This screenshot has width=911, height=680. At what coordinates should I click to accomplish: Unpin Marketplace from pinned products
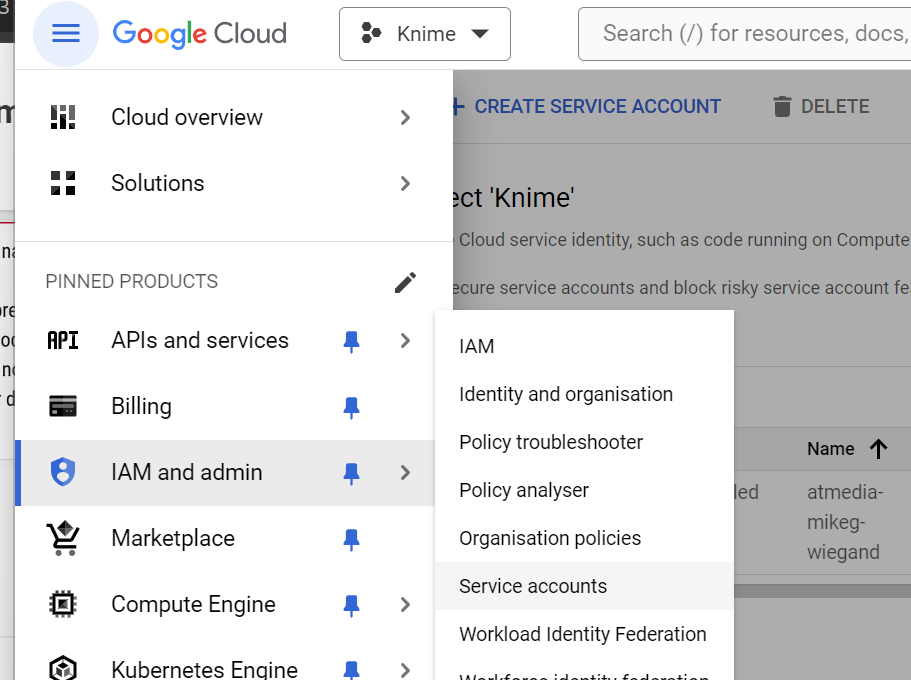pos(351,539)
